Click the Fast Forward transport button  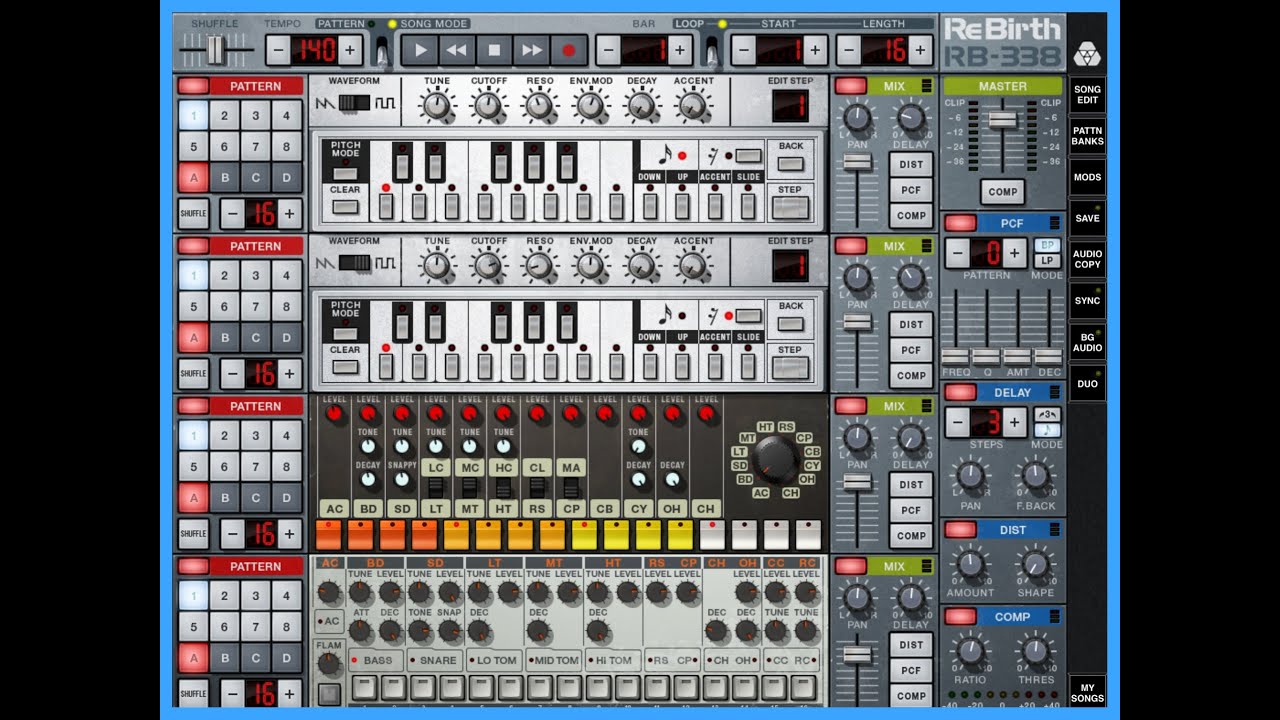click(x=532, y=50)
